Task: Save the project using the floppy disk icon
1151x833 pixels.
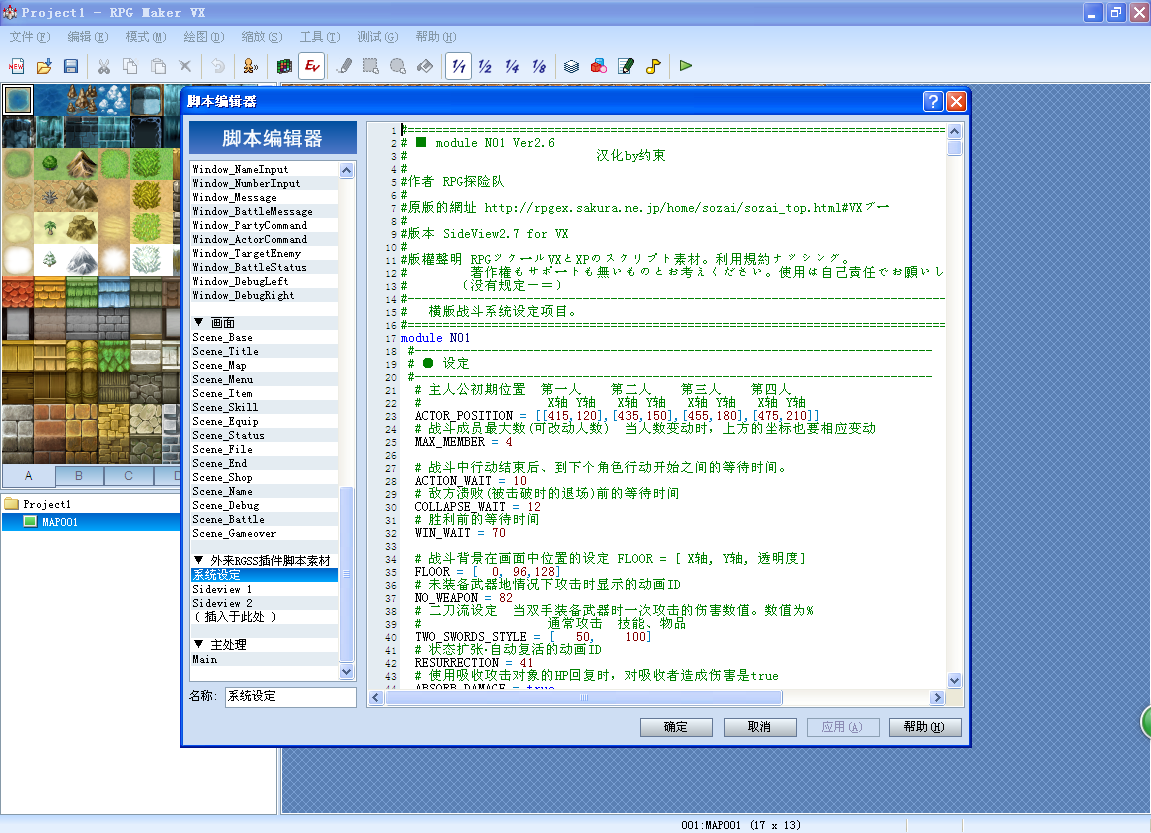Action: coord(71,66)
